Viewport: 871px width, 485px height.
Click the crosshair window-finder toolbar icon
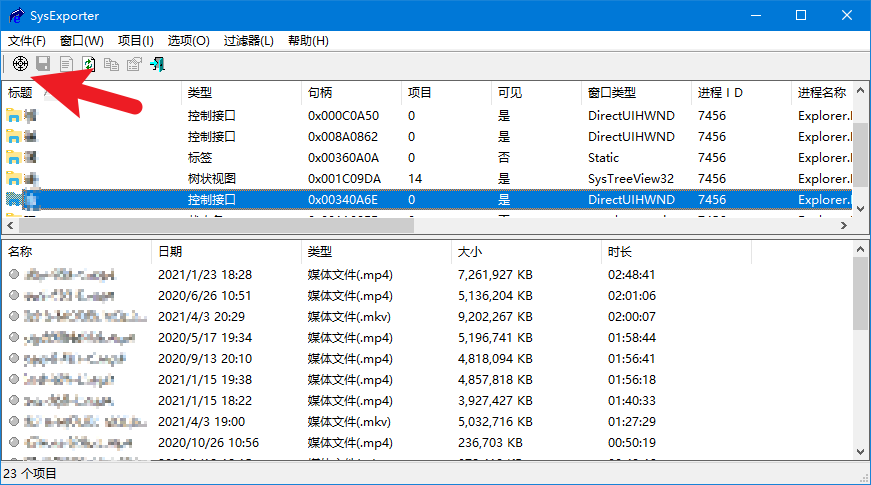coord(20,64)
